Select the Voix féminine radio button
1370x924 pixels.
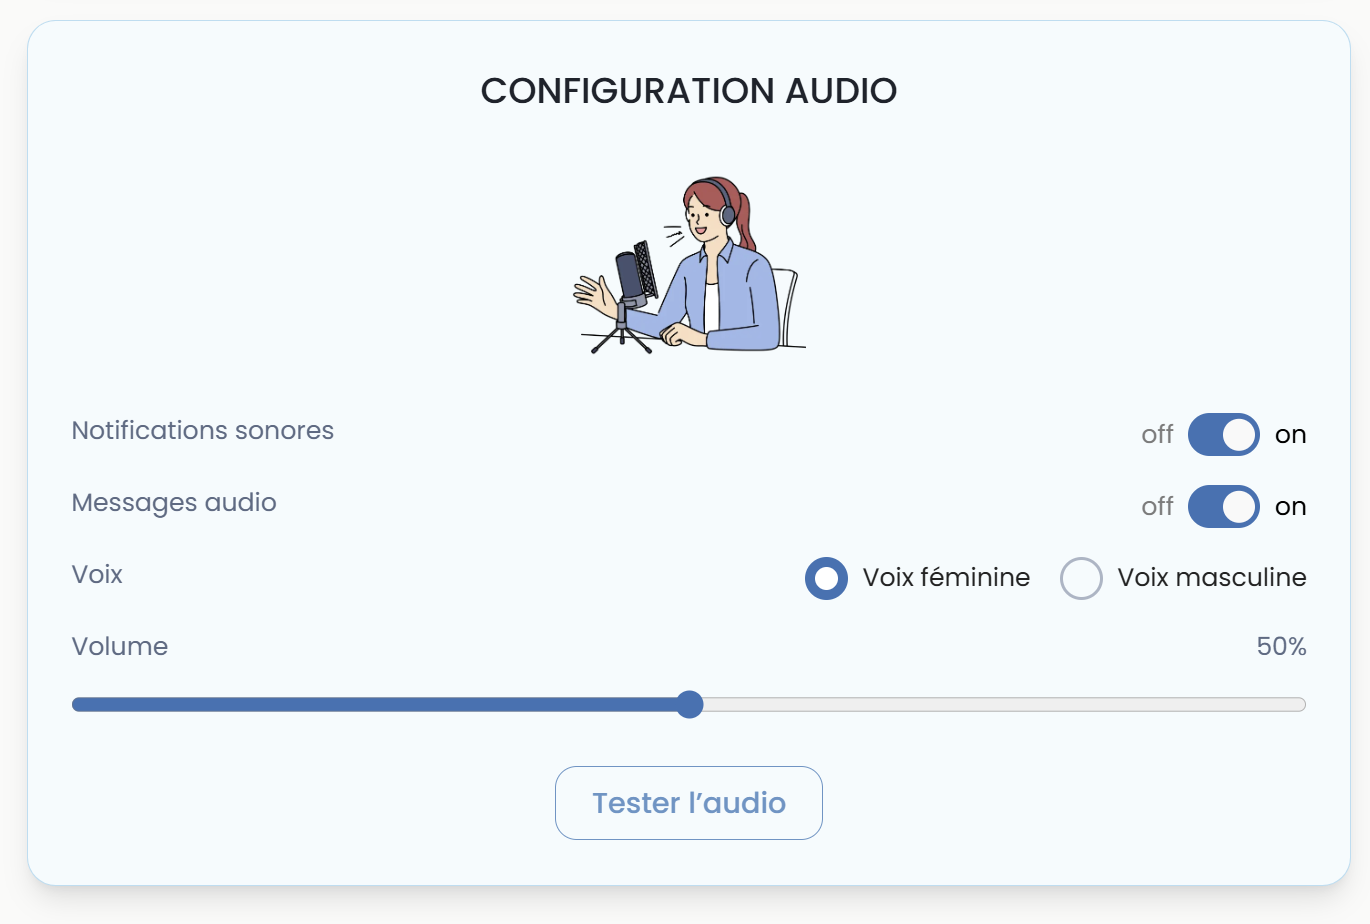[826, 578]
